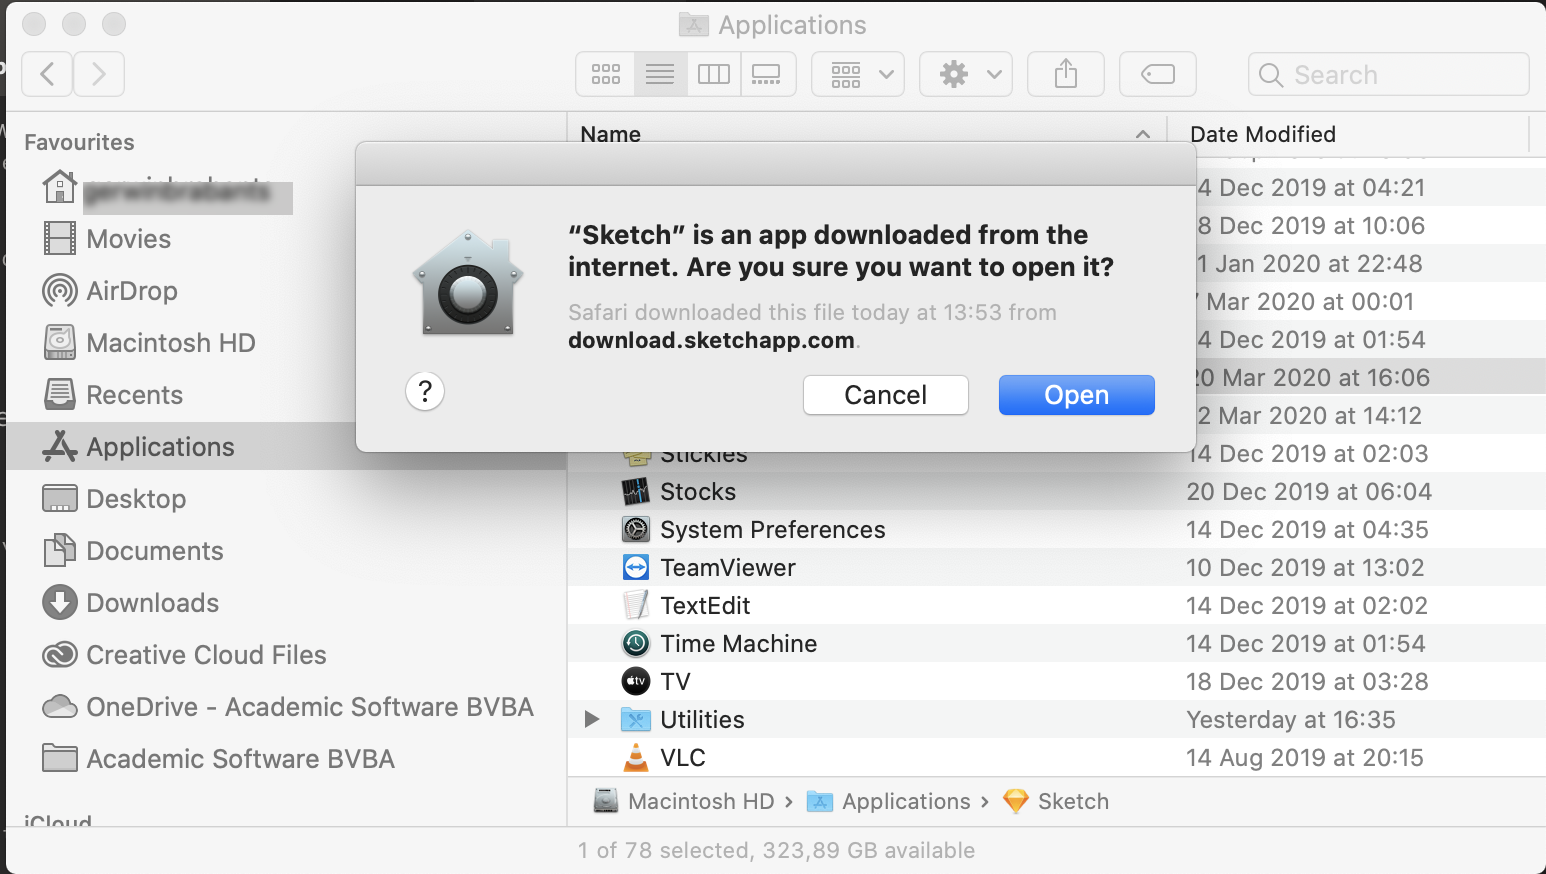Image resolution: width=1546 pixels, height=874 pixels.
Task: Select Macintosh HD in the sidebar
Action: point(171,343)
